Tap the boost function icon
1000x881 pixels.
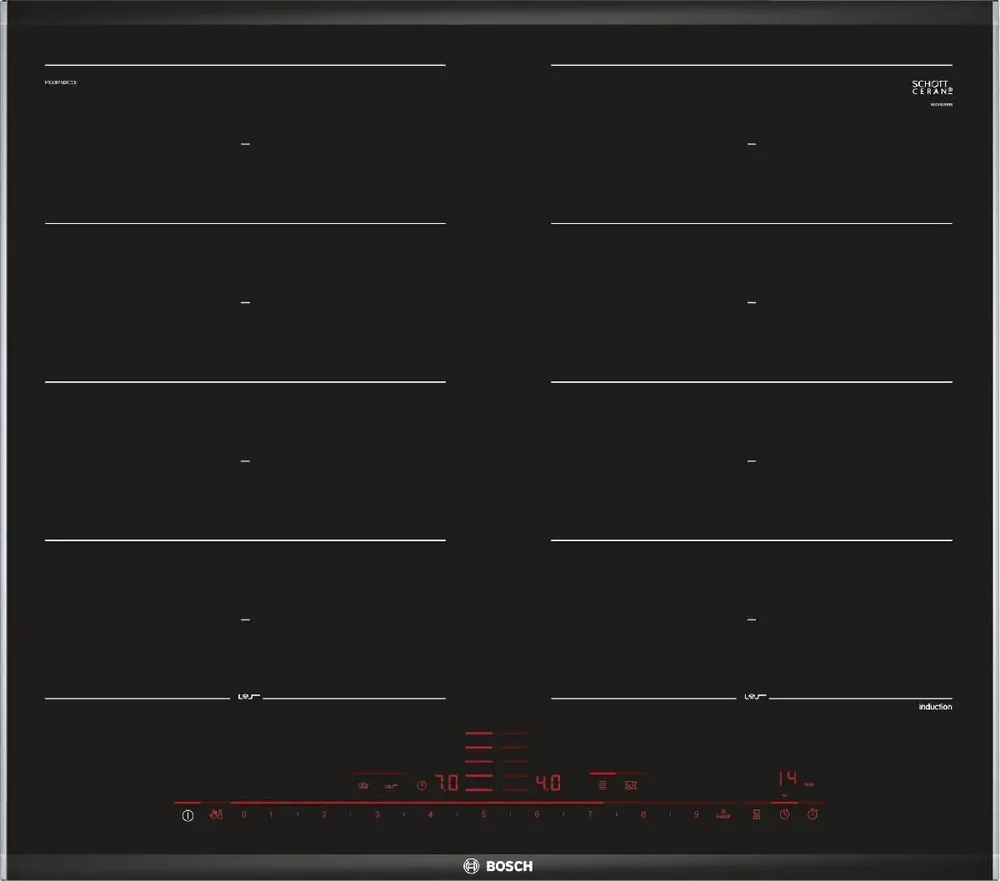pos(722,815)
